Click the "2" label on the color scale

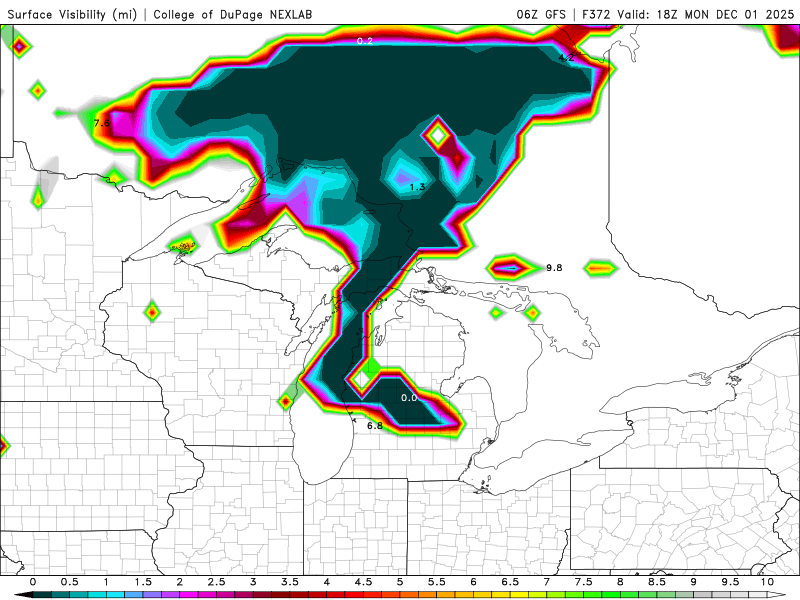pos(180,582)
